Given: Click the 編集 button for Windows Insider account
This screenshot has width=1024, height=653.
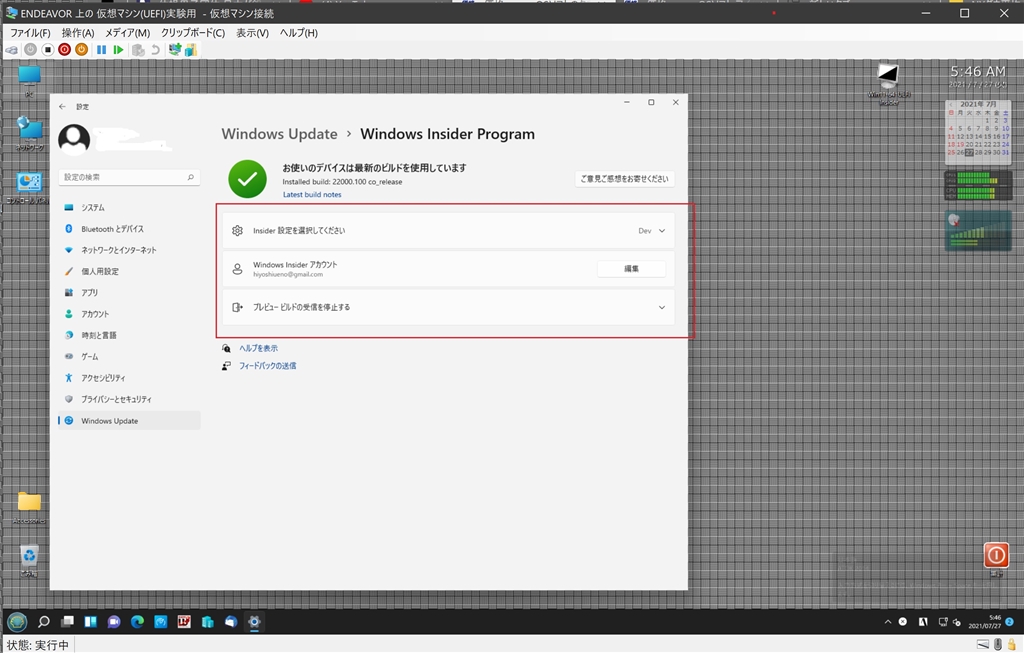Looking at the screenshot, I should tap(632, 268).
